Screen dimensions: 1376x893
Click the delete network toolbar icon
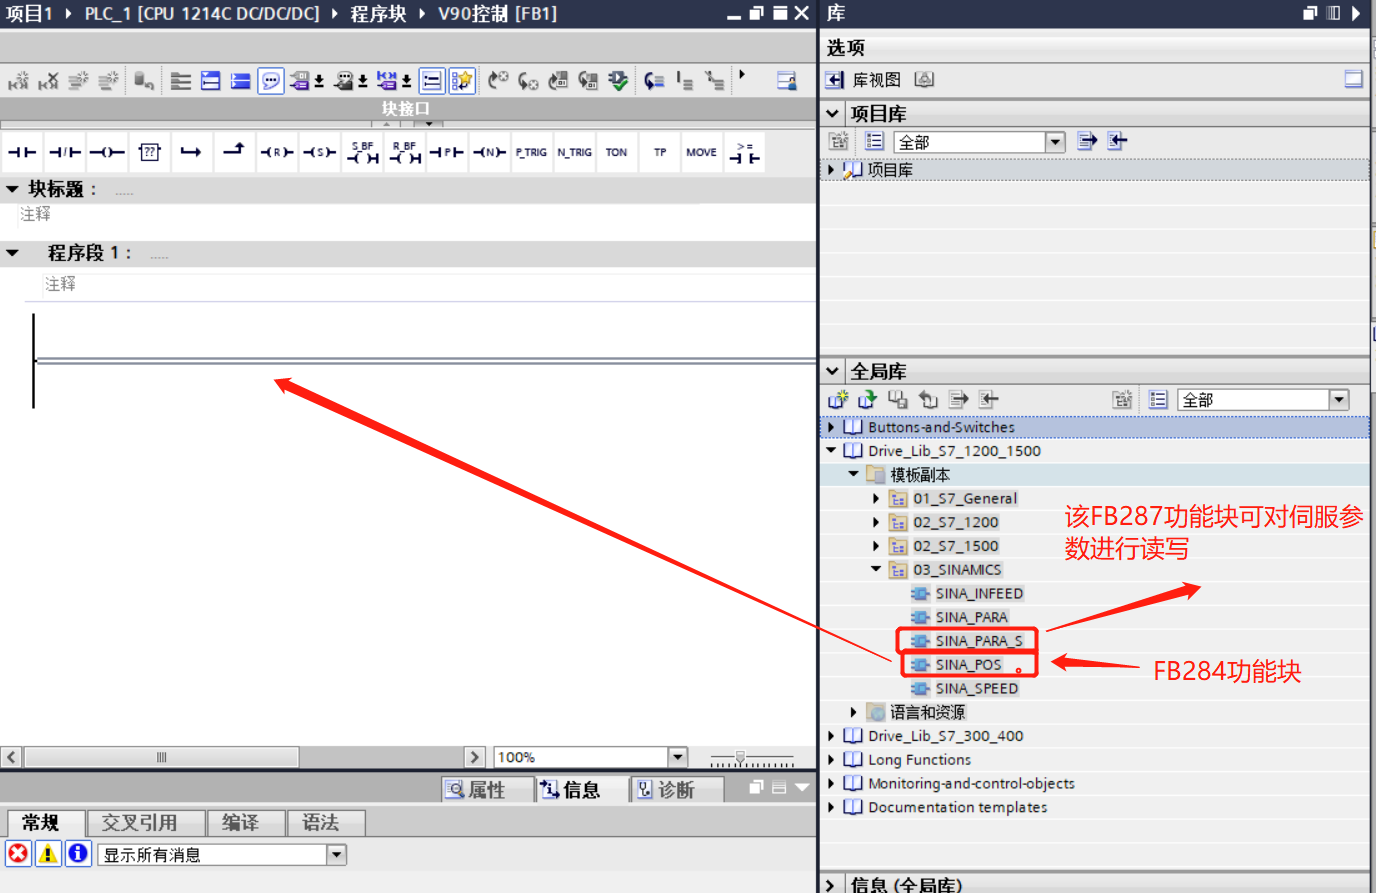click(x=48, y=81)
